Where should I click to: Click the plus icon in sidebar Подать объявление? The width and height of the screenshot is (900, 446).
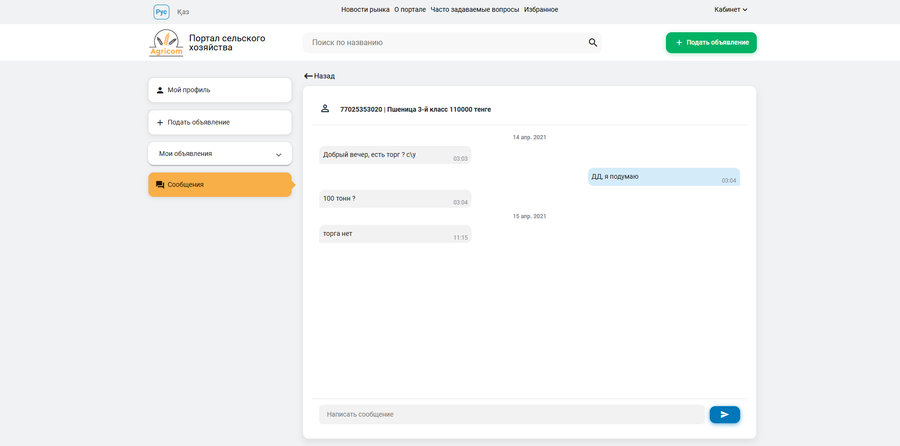click(160, 122)
